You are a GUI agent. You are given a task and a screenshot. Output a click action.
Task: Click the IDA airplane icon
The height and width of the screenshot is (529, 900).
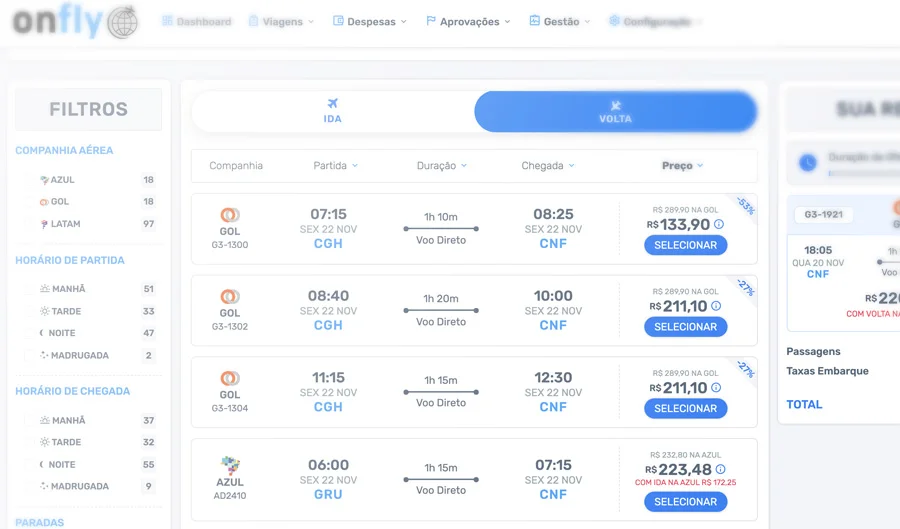pyautogui.click(x=332, y=103)
